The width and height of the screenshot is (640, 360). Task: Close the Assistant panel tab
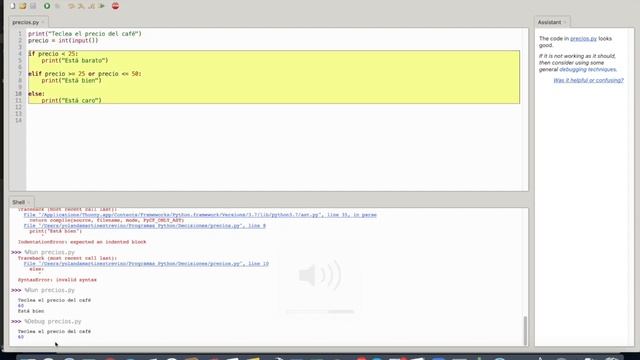pos(565,22)
